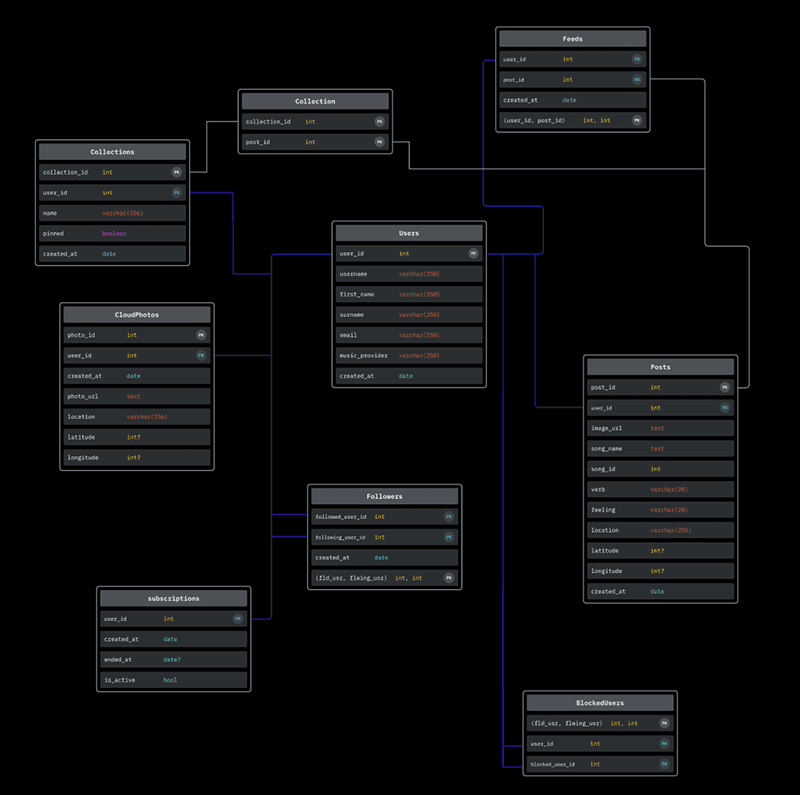
Task: Click the FK badge on Feeds post_id row
Action: 637,80
